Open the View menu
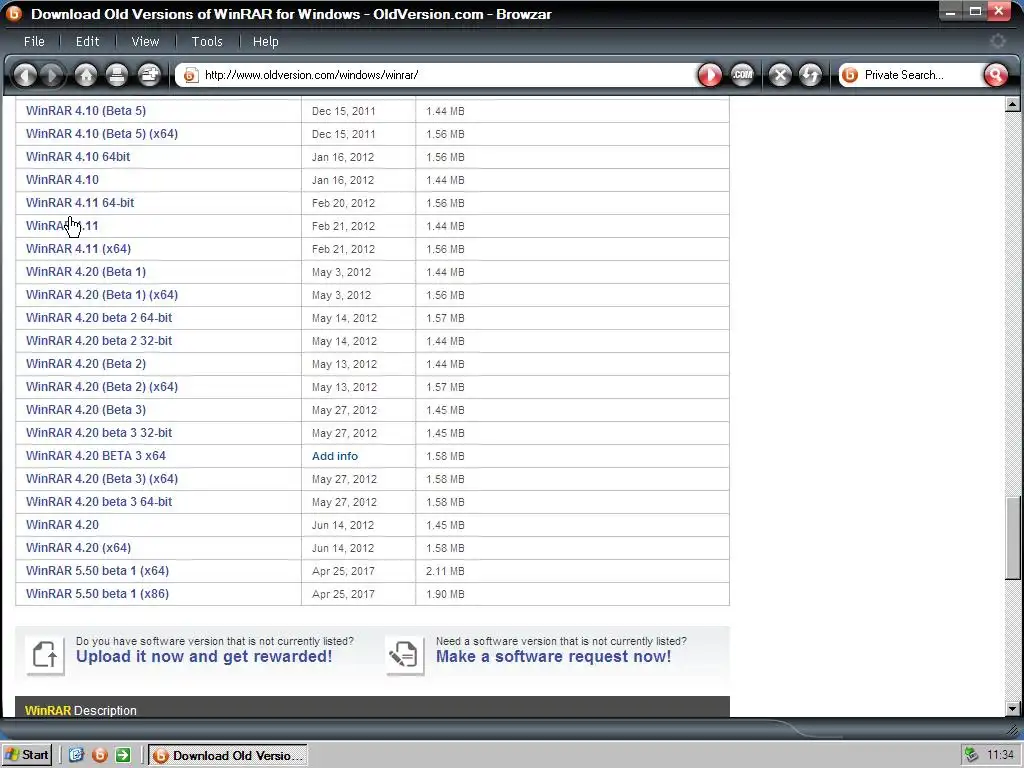The image size is (1024, 768). [x=145, y=41]
